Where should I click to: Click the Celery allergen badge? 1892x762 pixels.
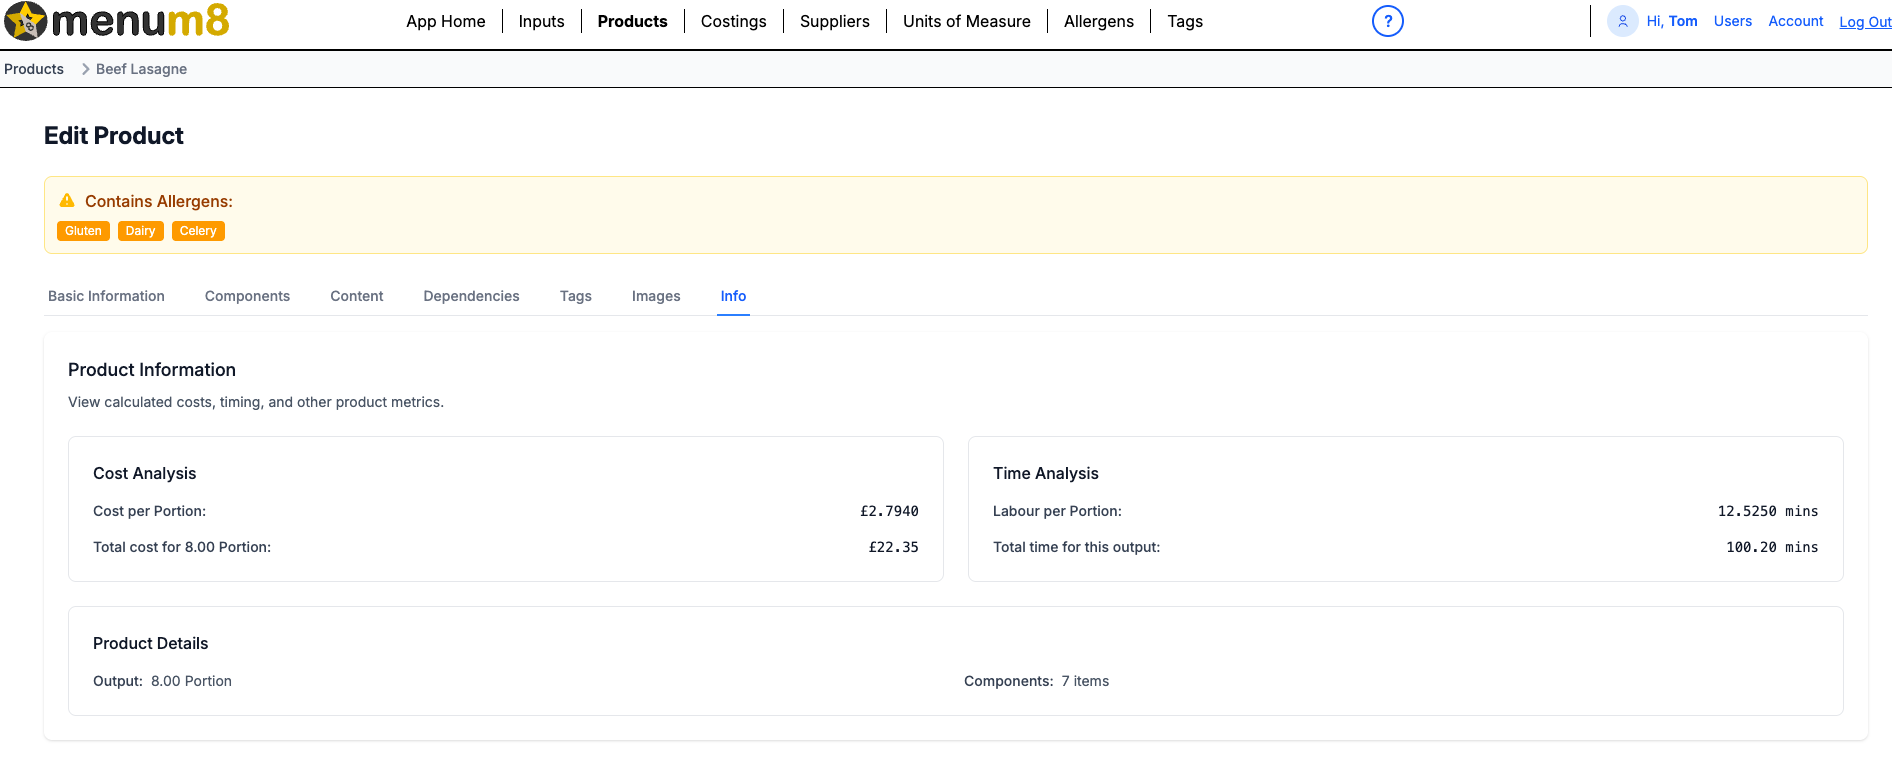(198, 231)
